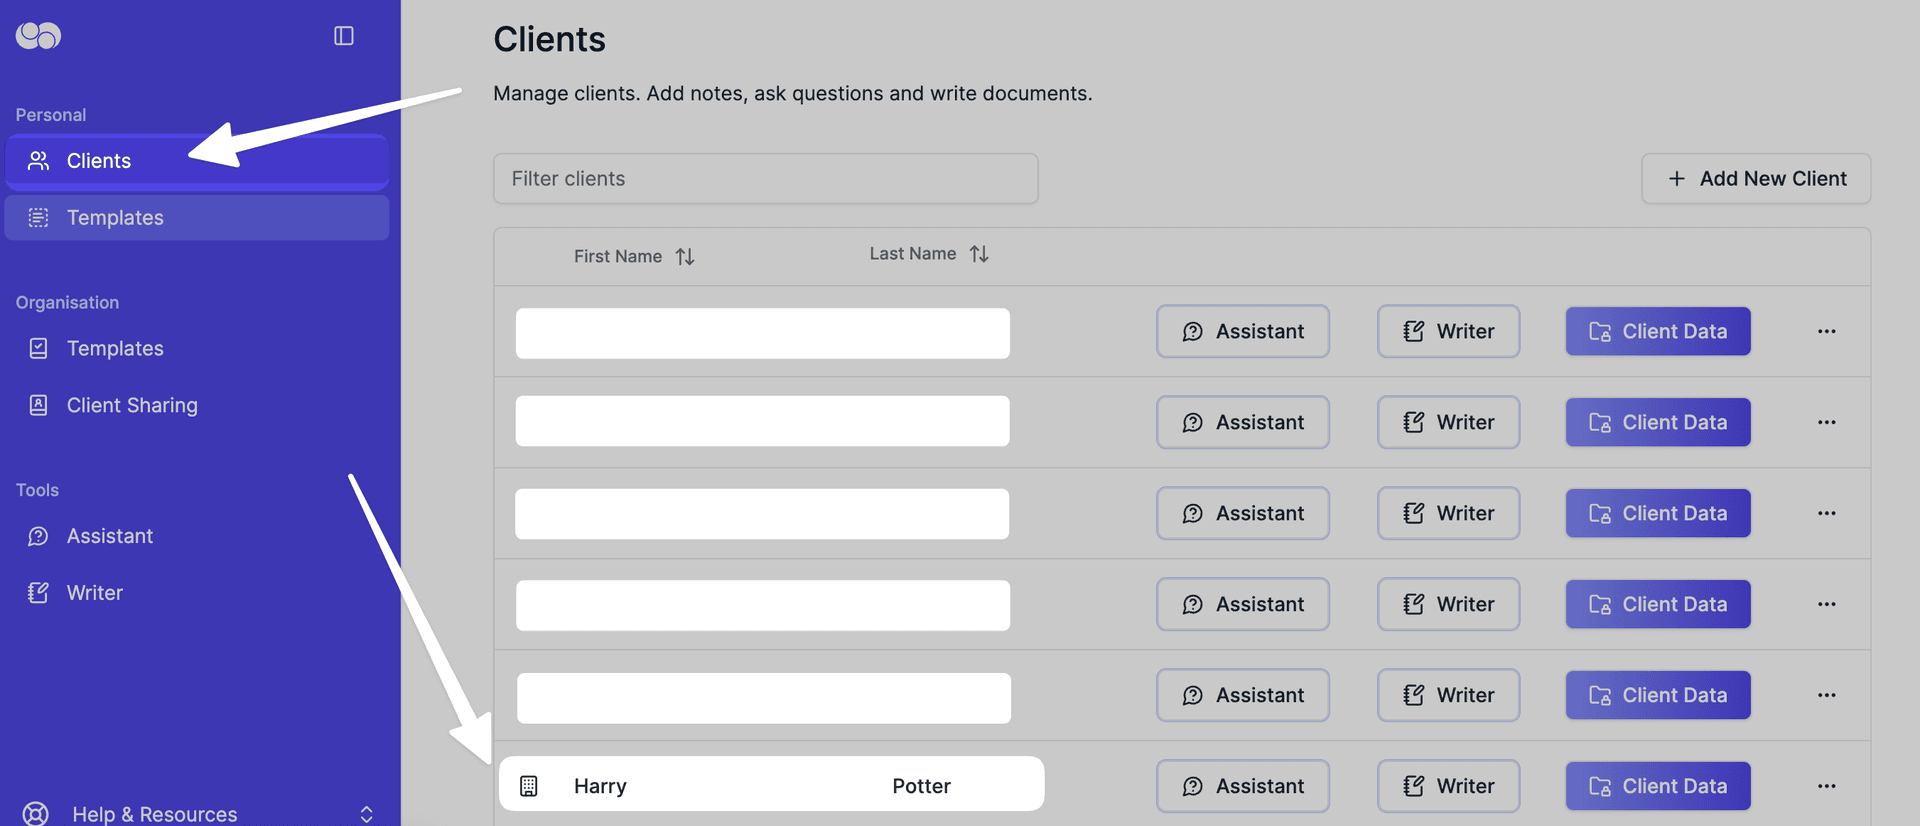Collapse the sidebar with the panel toggle icon
1920x826 pixels.
point(344,36)
